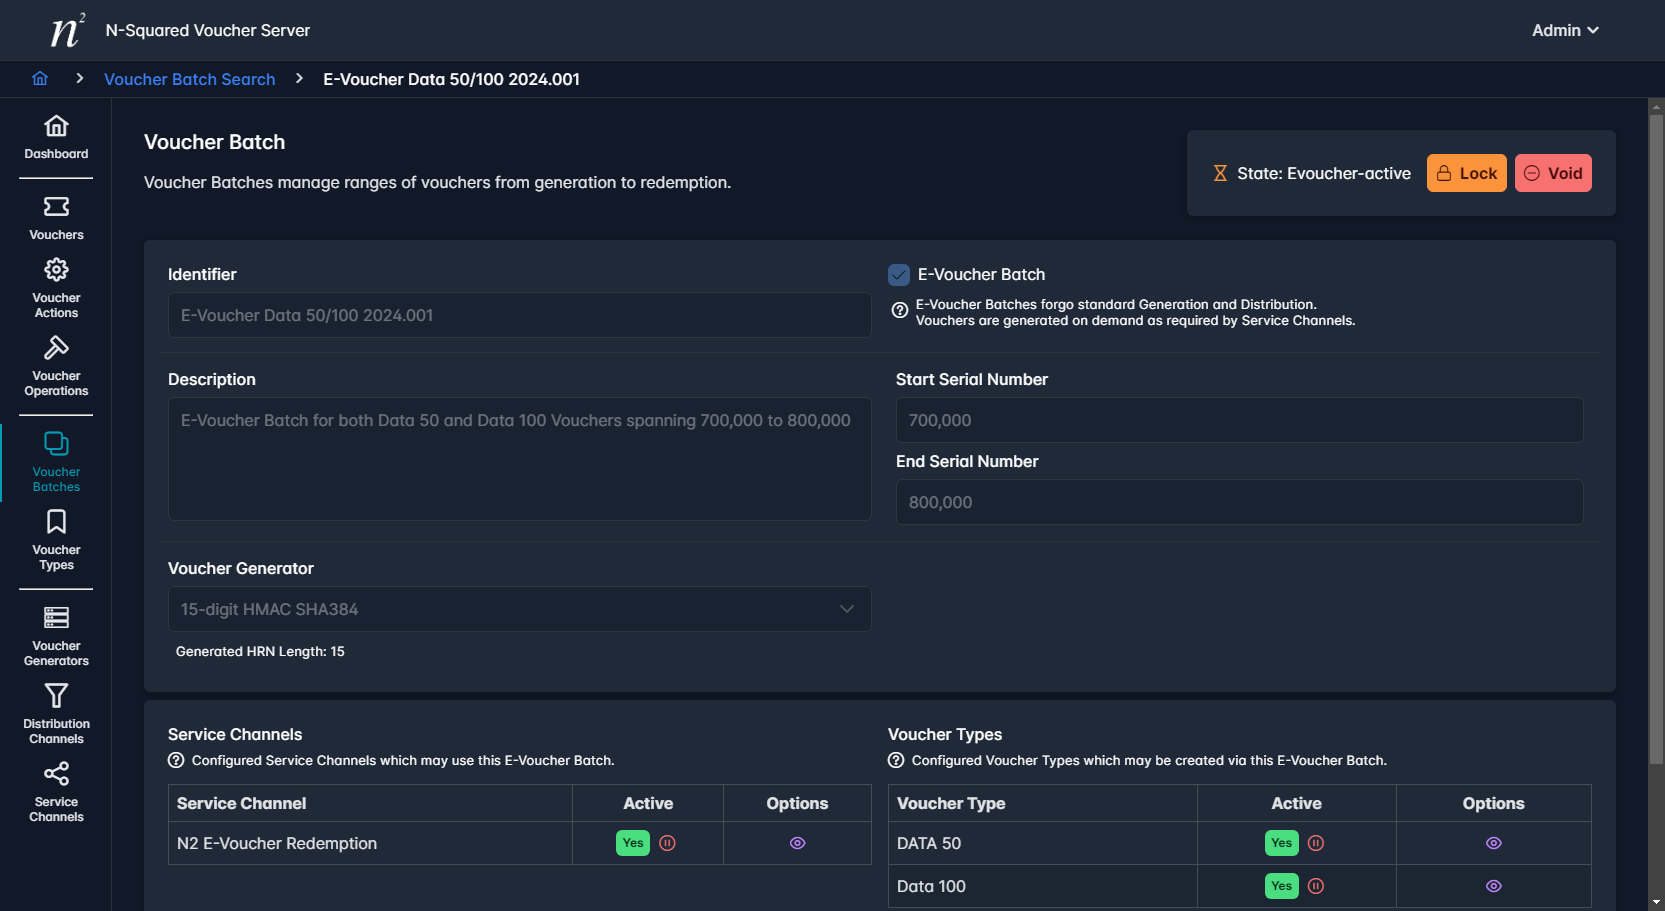Go to the Vouchers section
The height and width of the screenshot is (911, 1665).
pos(56,218)
